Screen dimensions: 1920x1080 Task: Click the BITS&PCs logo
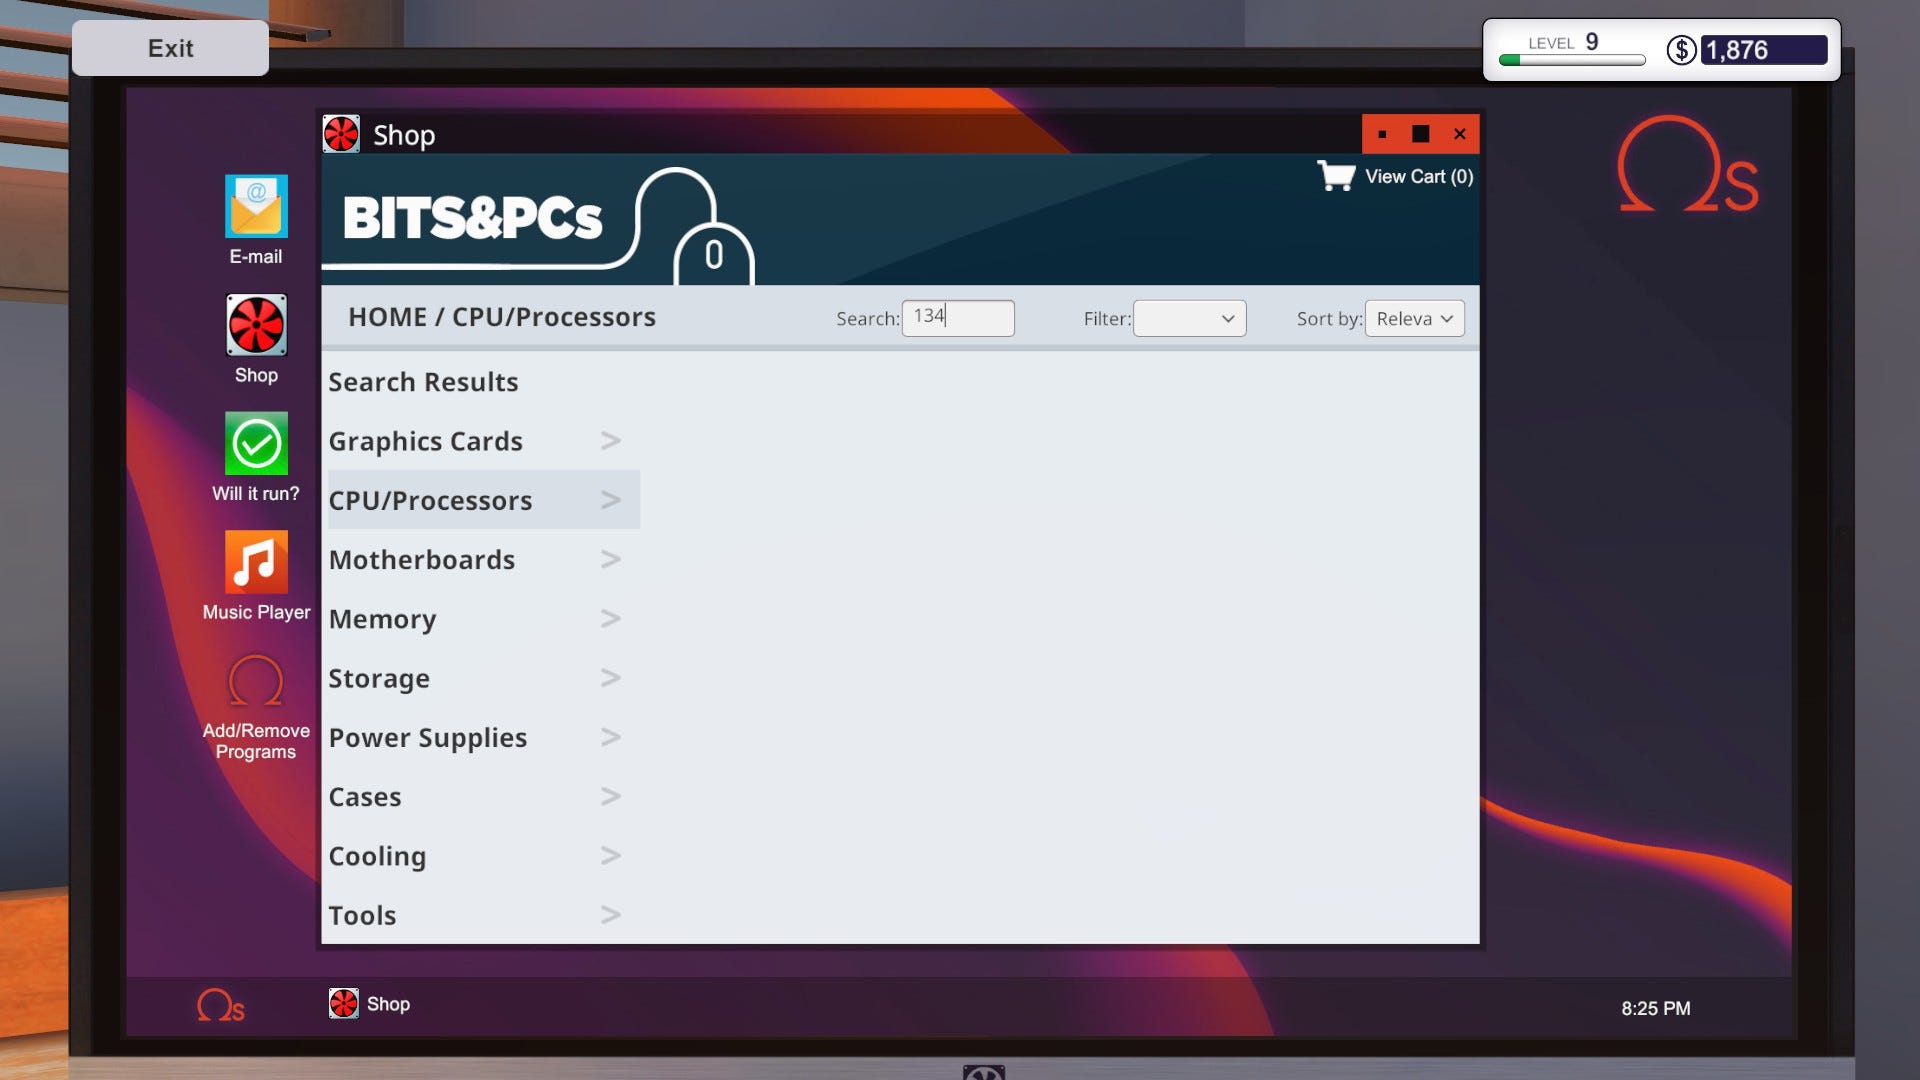(x=473, y=218)
